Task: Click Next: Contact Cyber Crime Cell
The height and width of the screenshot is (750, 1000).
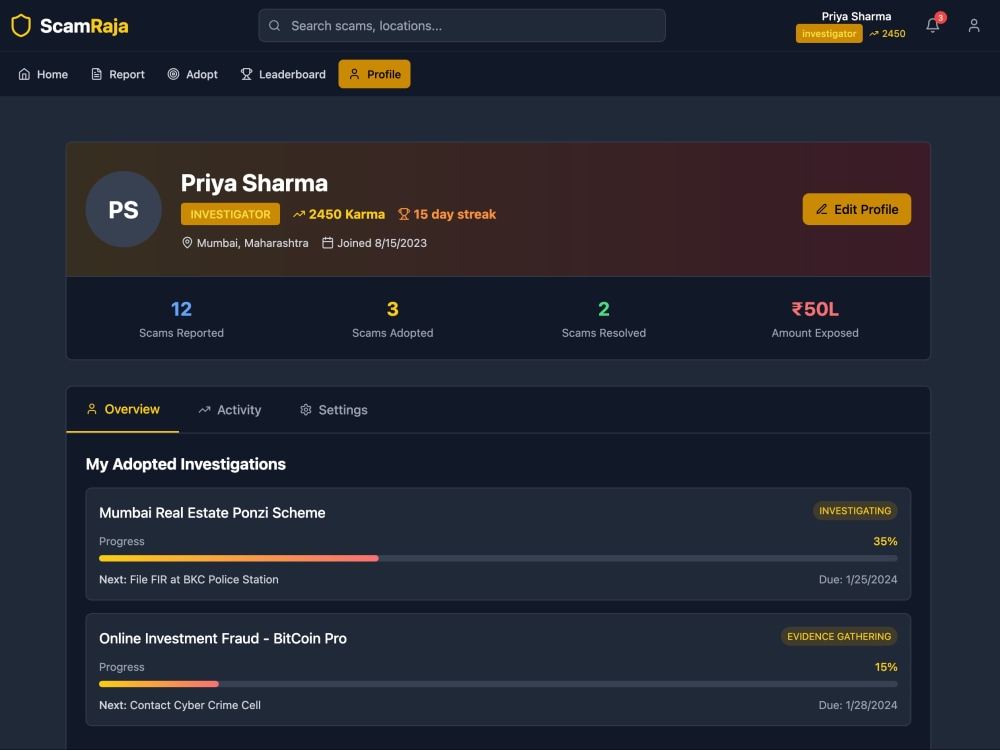Action: 180,705
